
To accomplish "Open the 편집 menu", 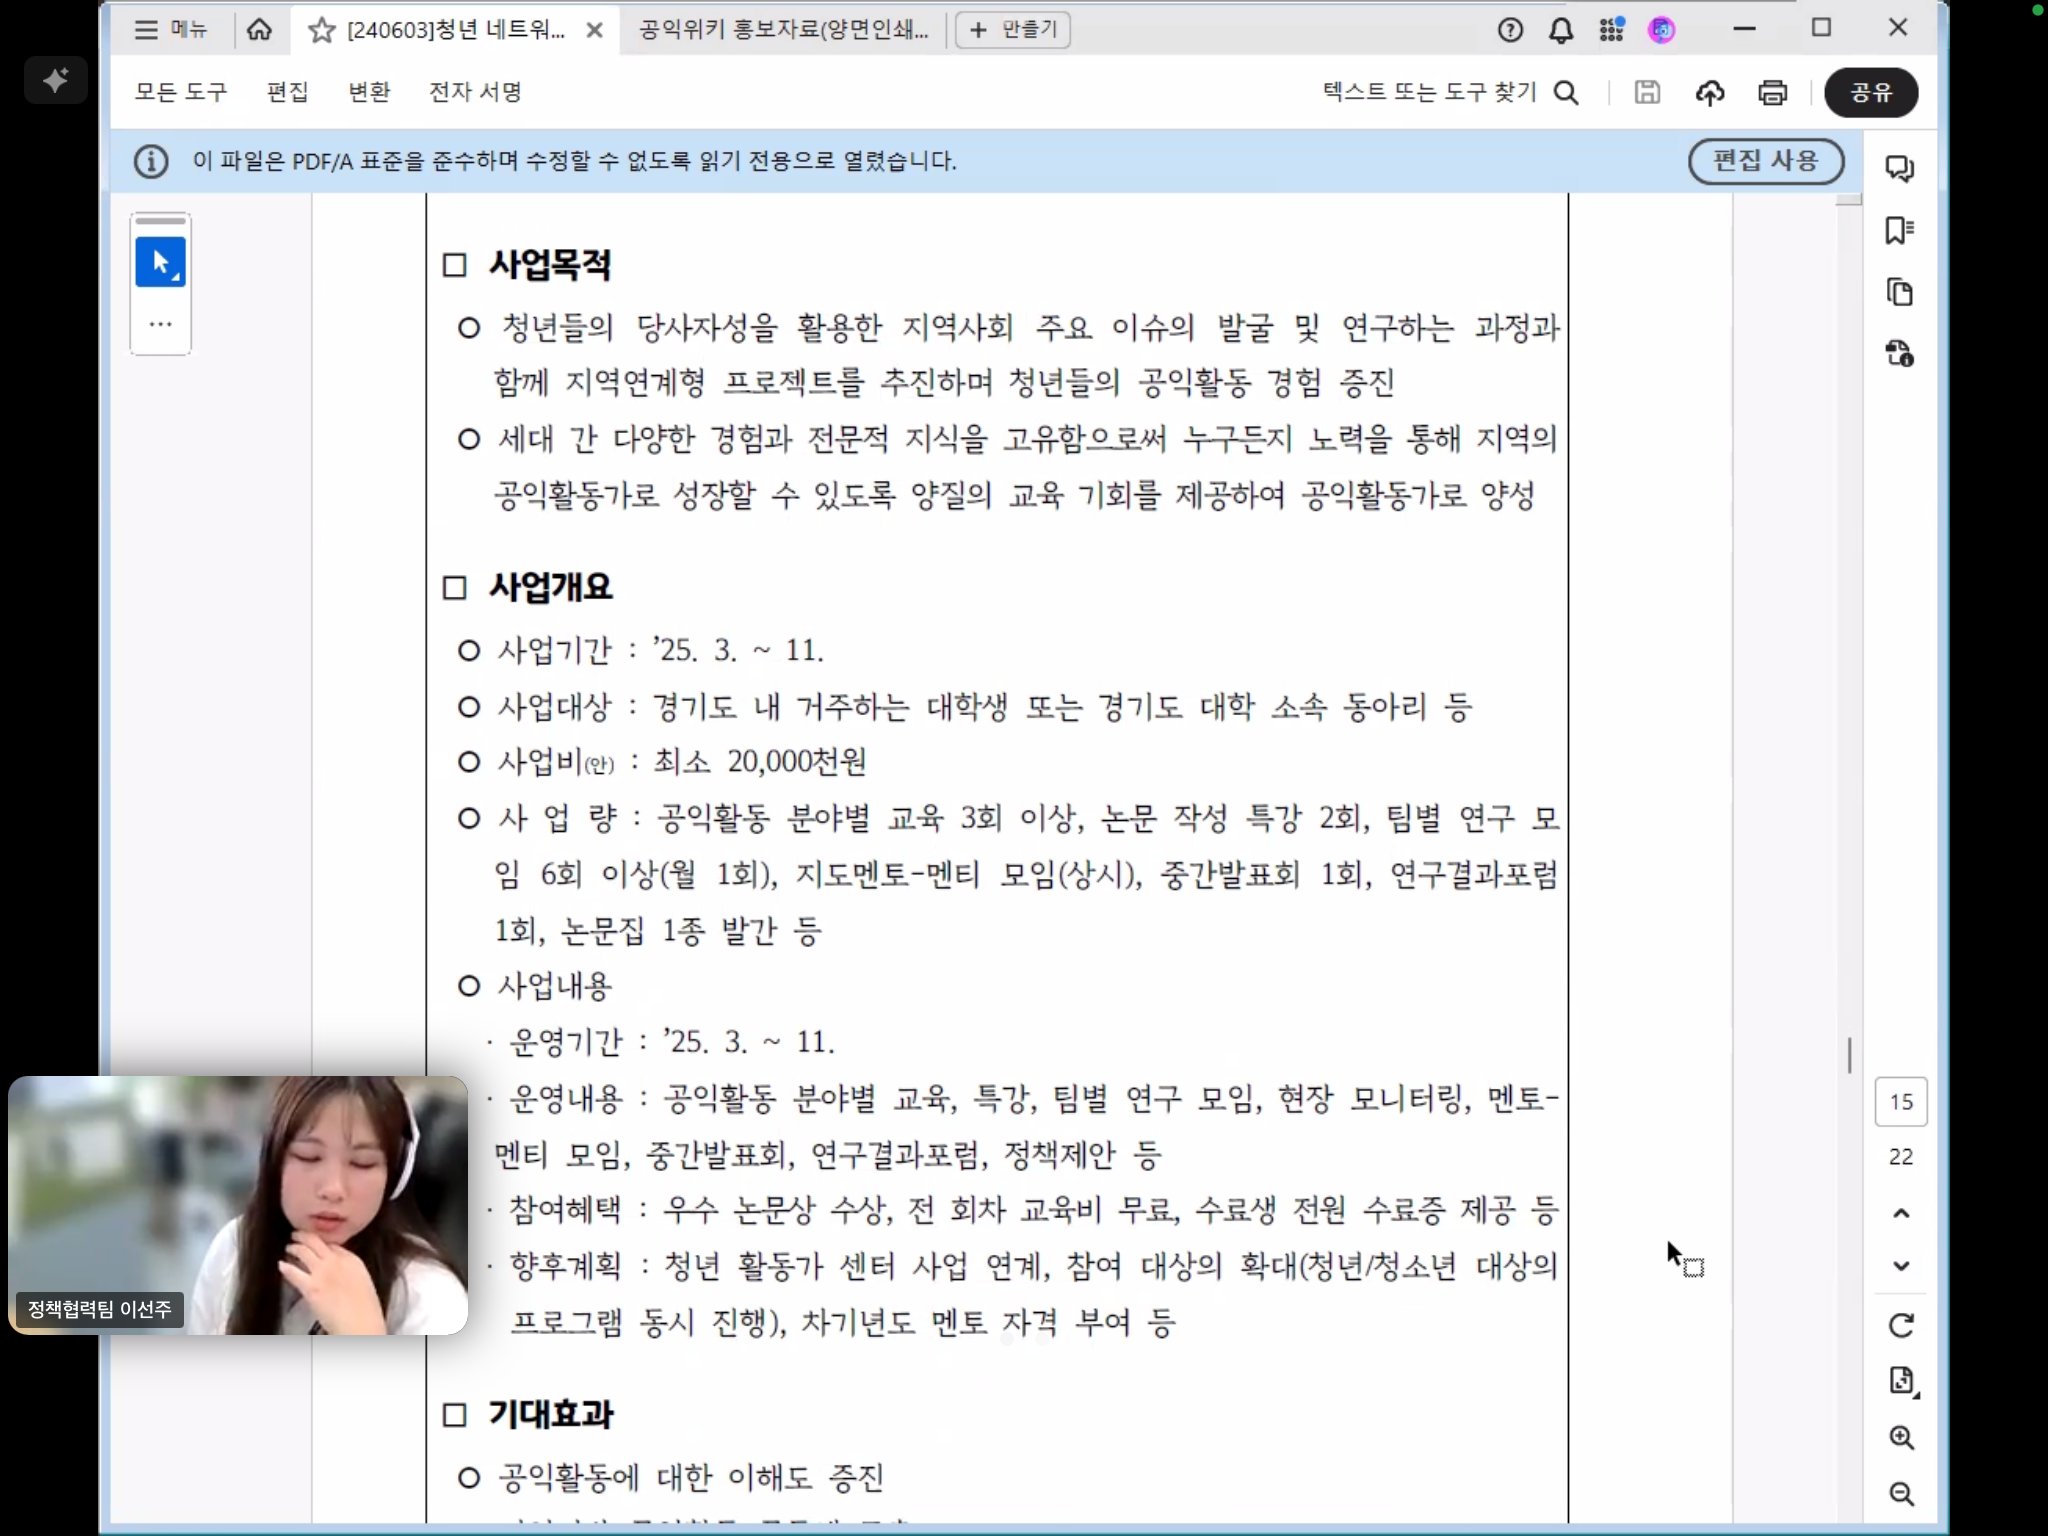I will pos(288,92).
